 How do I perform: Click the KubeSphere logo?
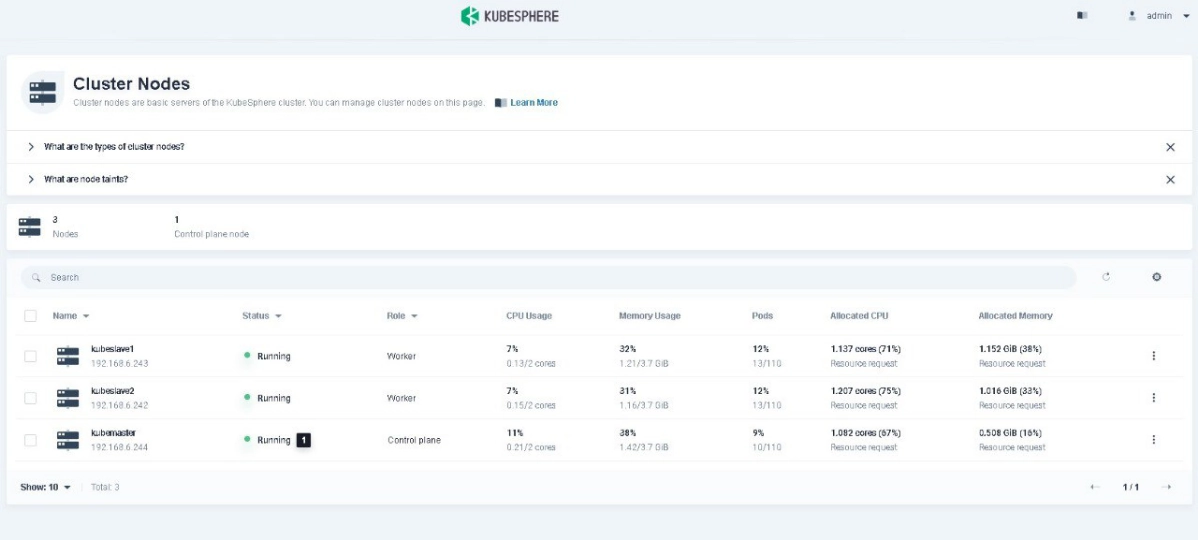(x=510, y=16)
